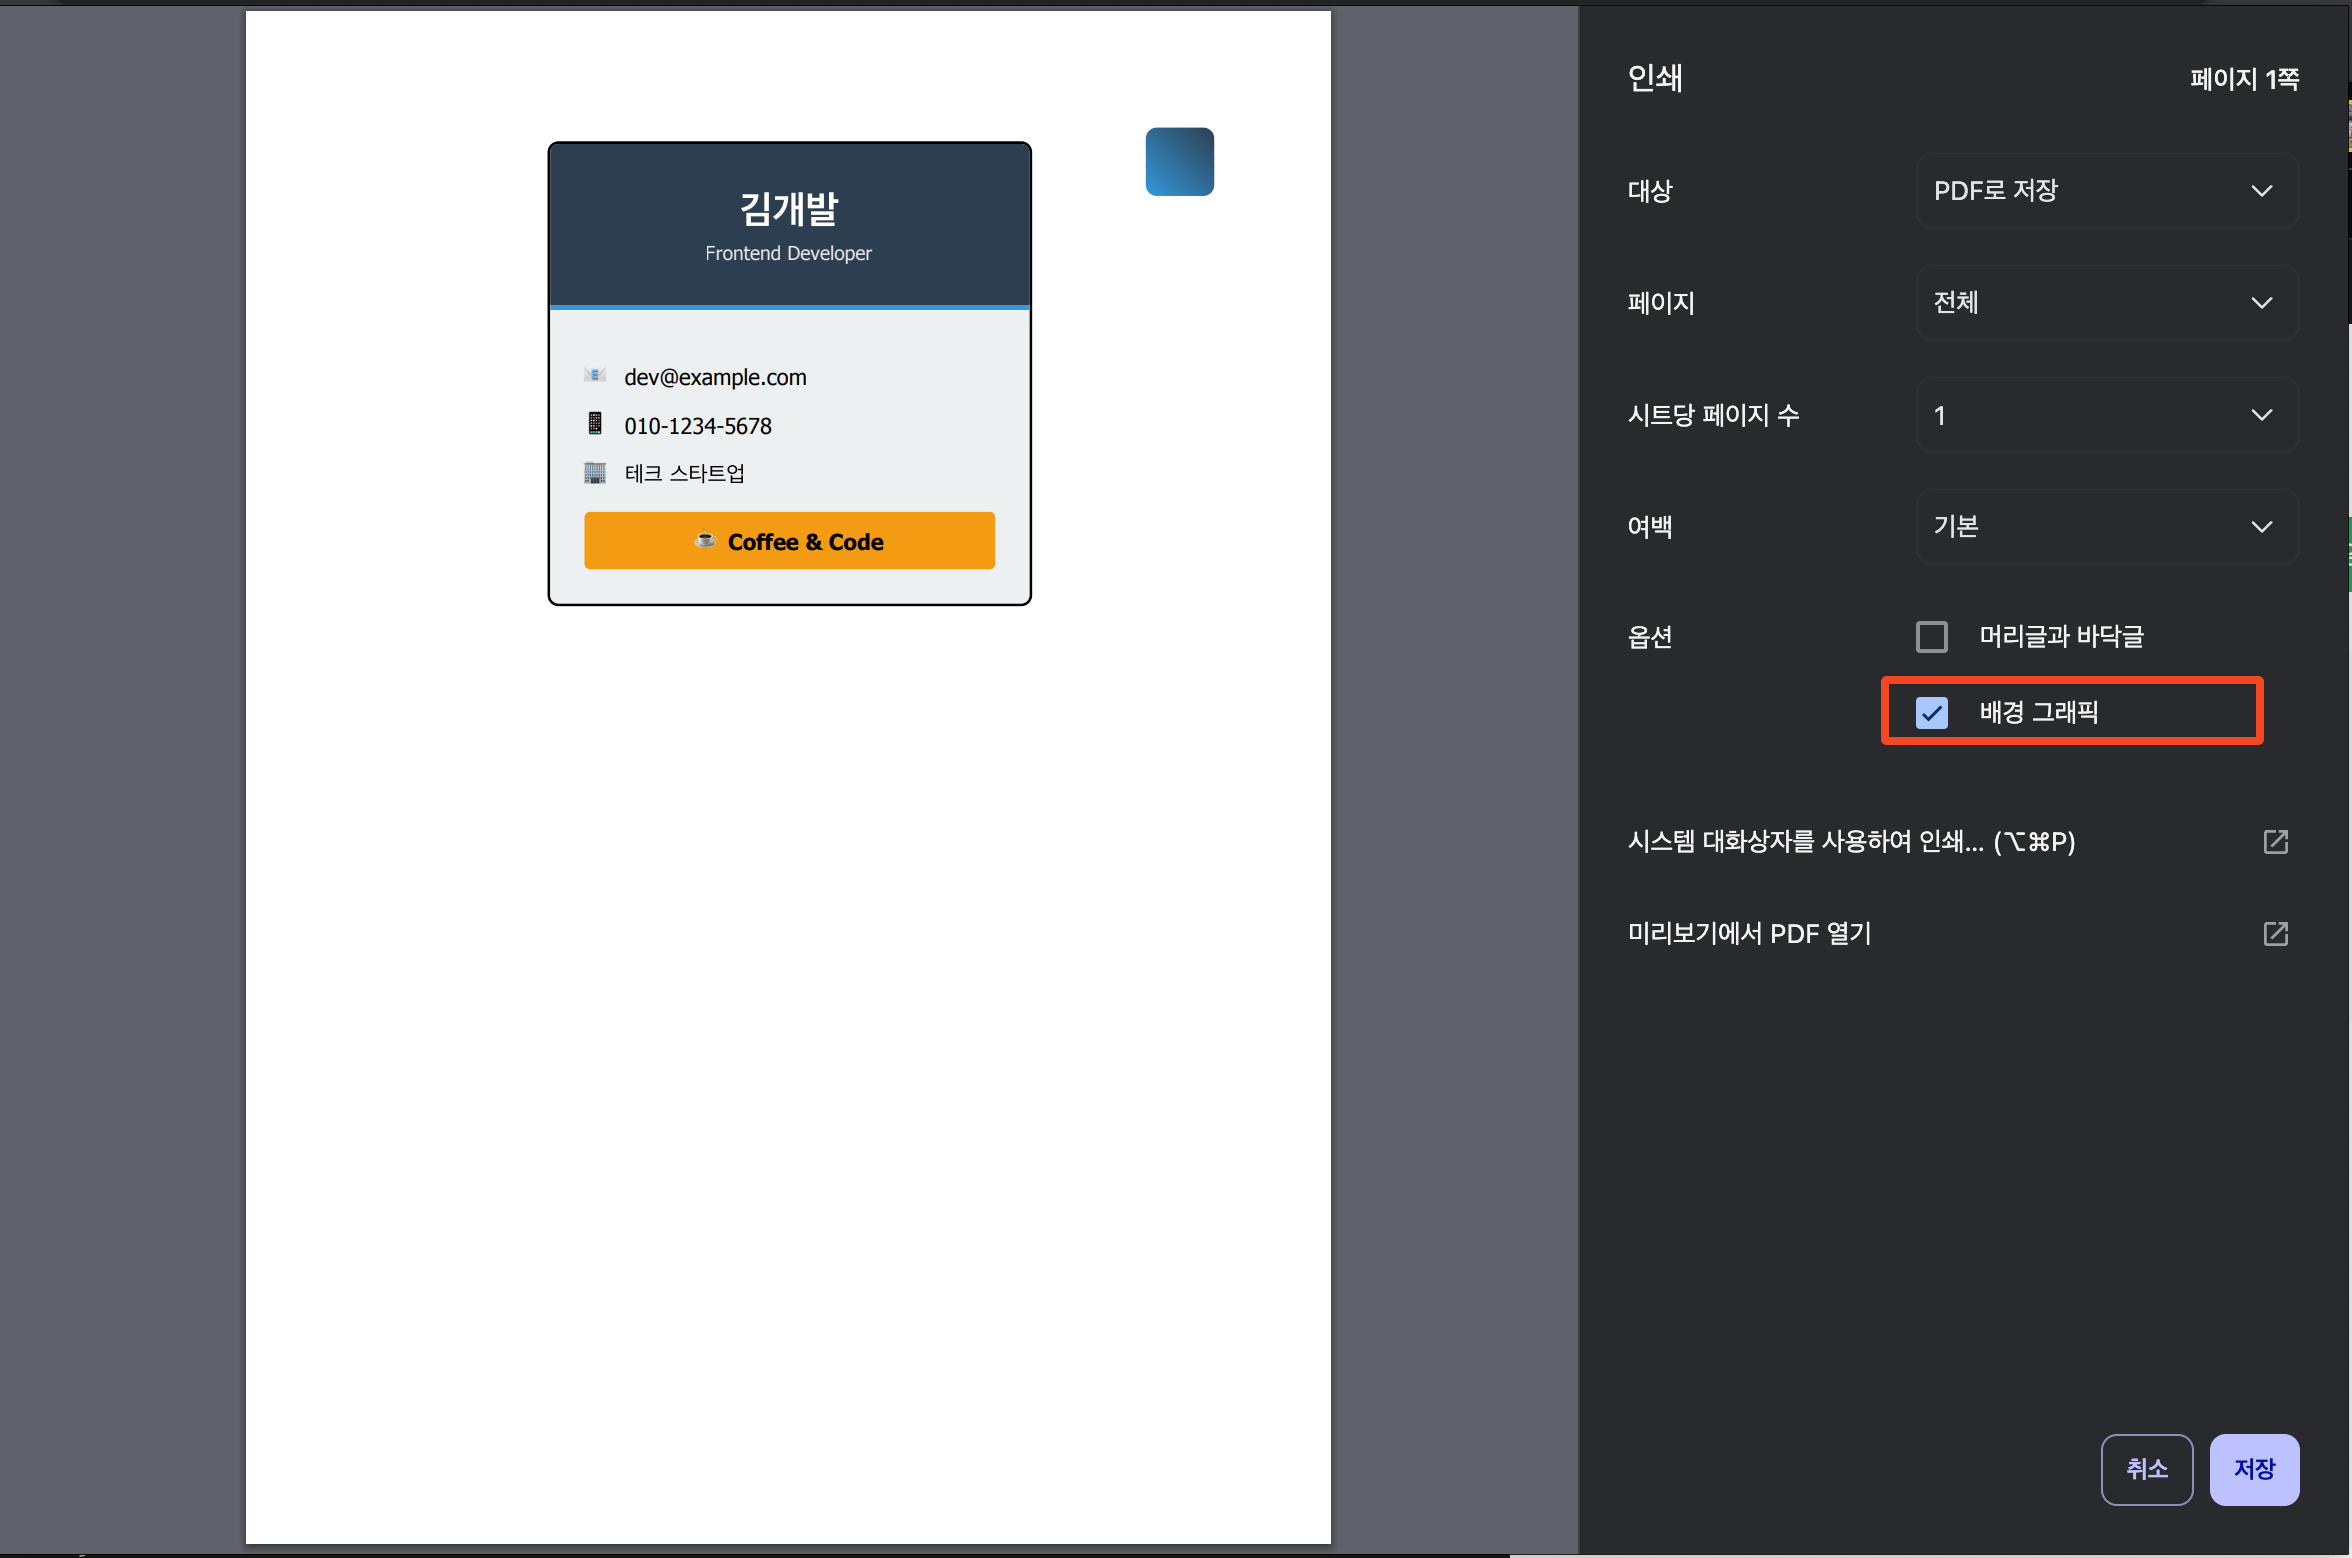
Task: Expand the 여백 기본 dropdown
Action: pos(2106,527)
